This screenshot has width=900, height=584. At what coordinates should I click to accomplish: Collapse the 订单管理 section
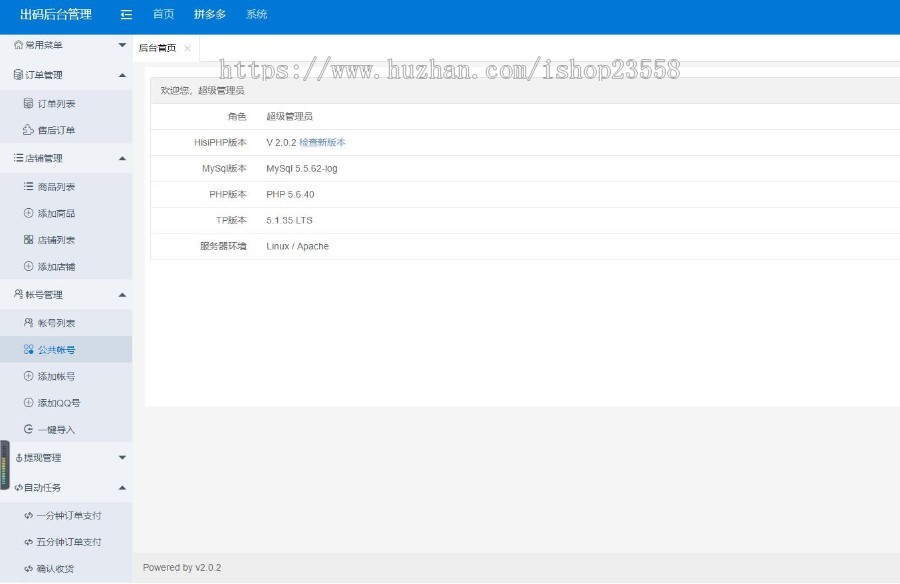122,74
